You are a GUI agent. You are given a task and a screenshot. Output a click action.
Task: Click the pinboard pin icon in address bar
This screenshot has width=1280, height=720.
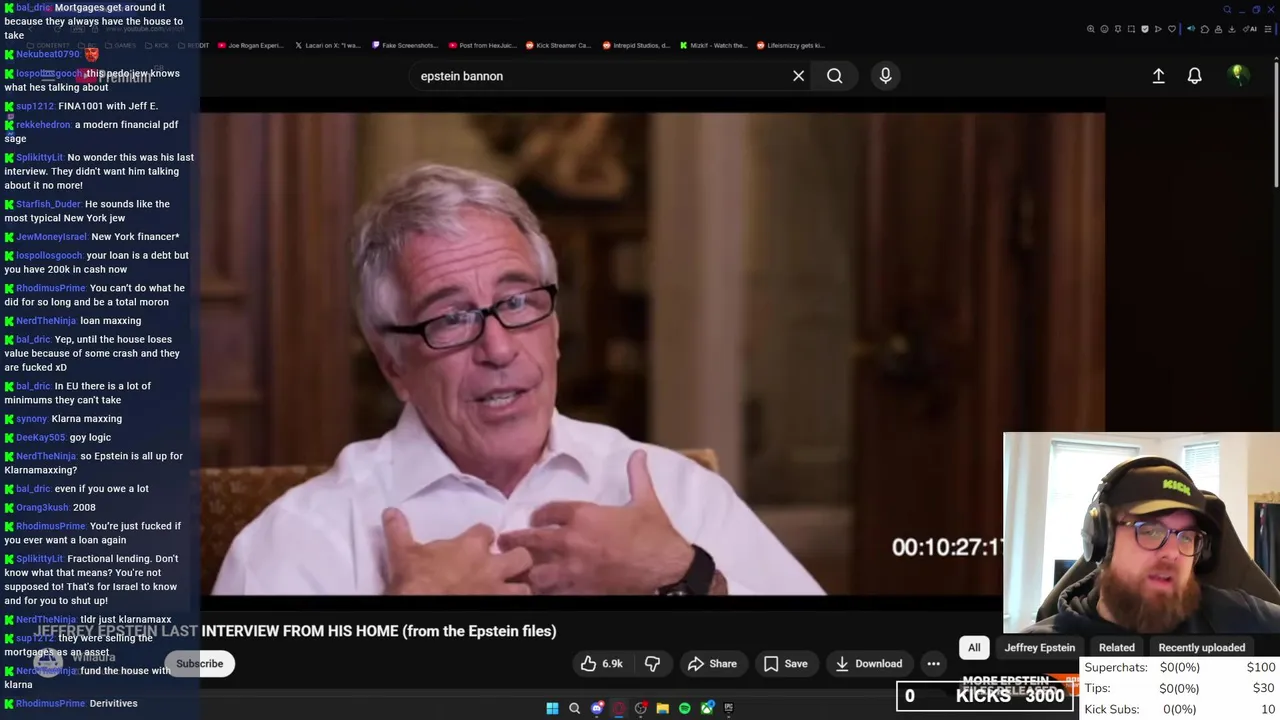pos(1118,29)
